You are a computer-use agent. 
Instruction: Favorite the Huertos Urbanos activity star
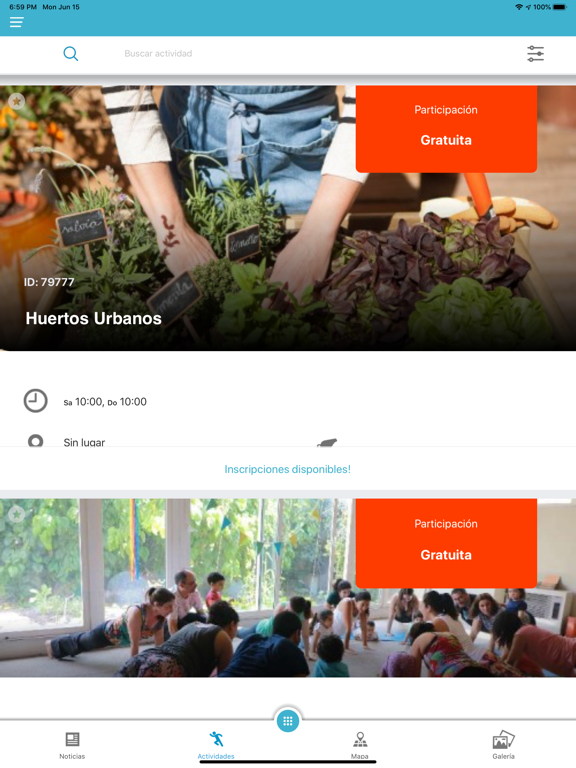pyautogui.click(x=17, y=101)
